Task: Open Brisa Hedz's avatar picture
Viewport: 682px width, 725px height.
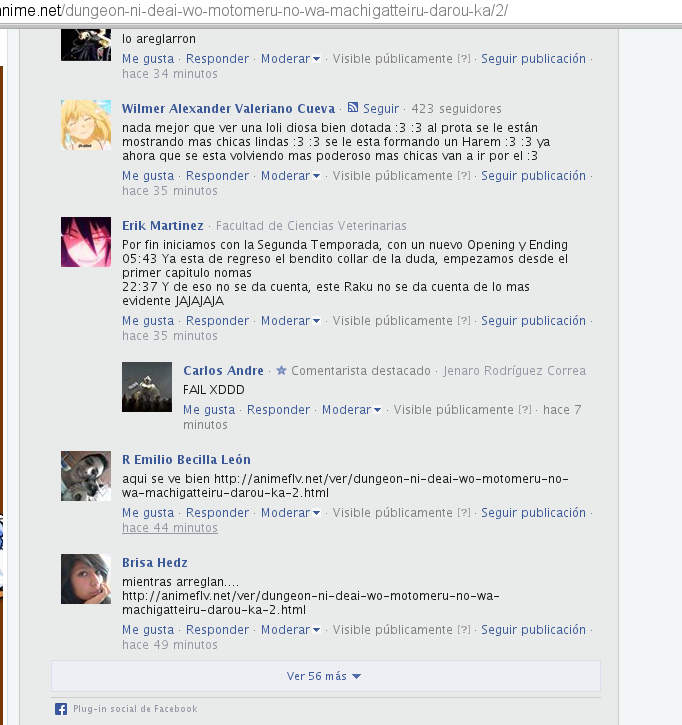Action: (x=86, y=579)
